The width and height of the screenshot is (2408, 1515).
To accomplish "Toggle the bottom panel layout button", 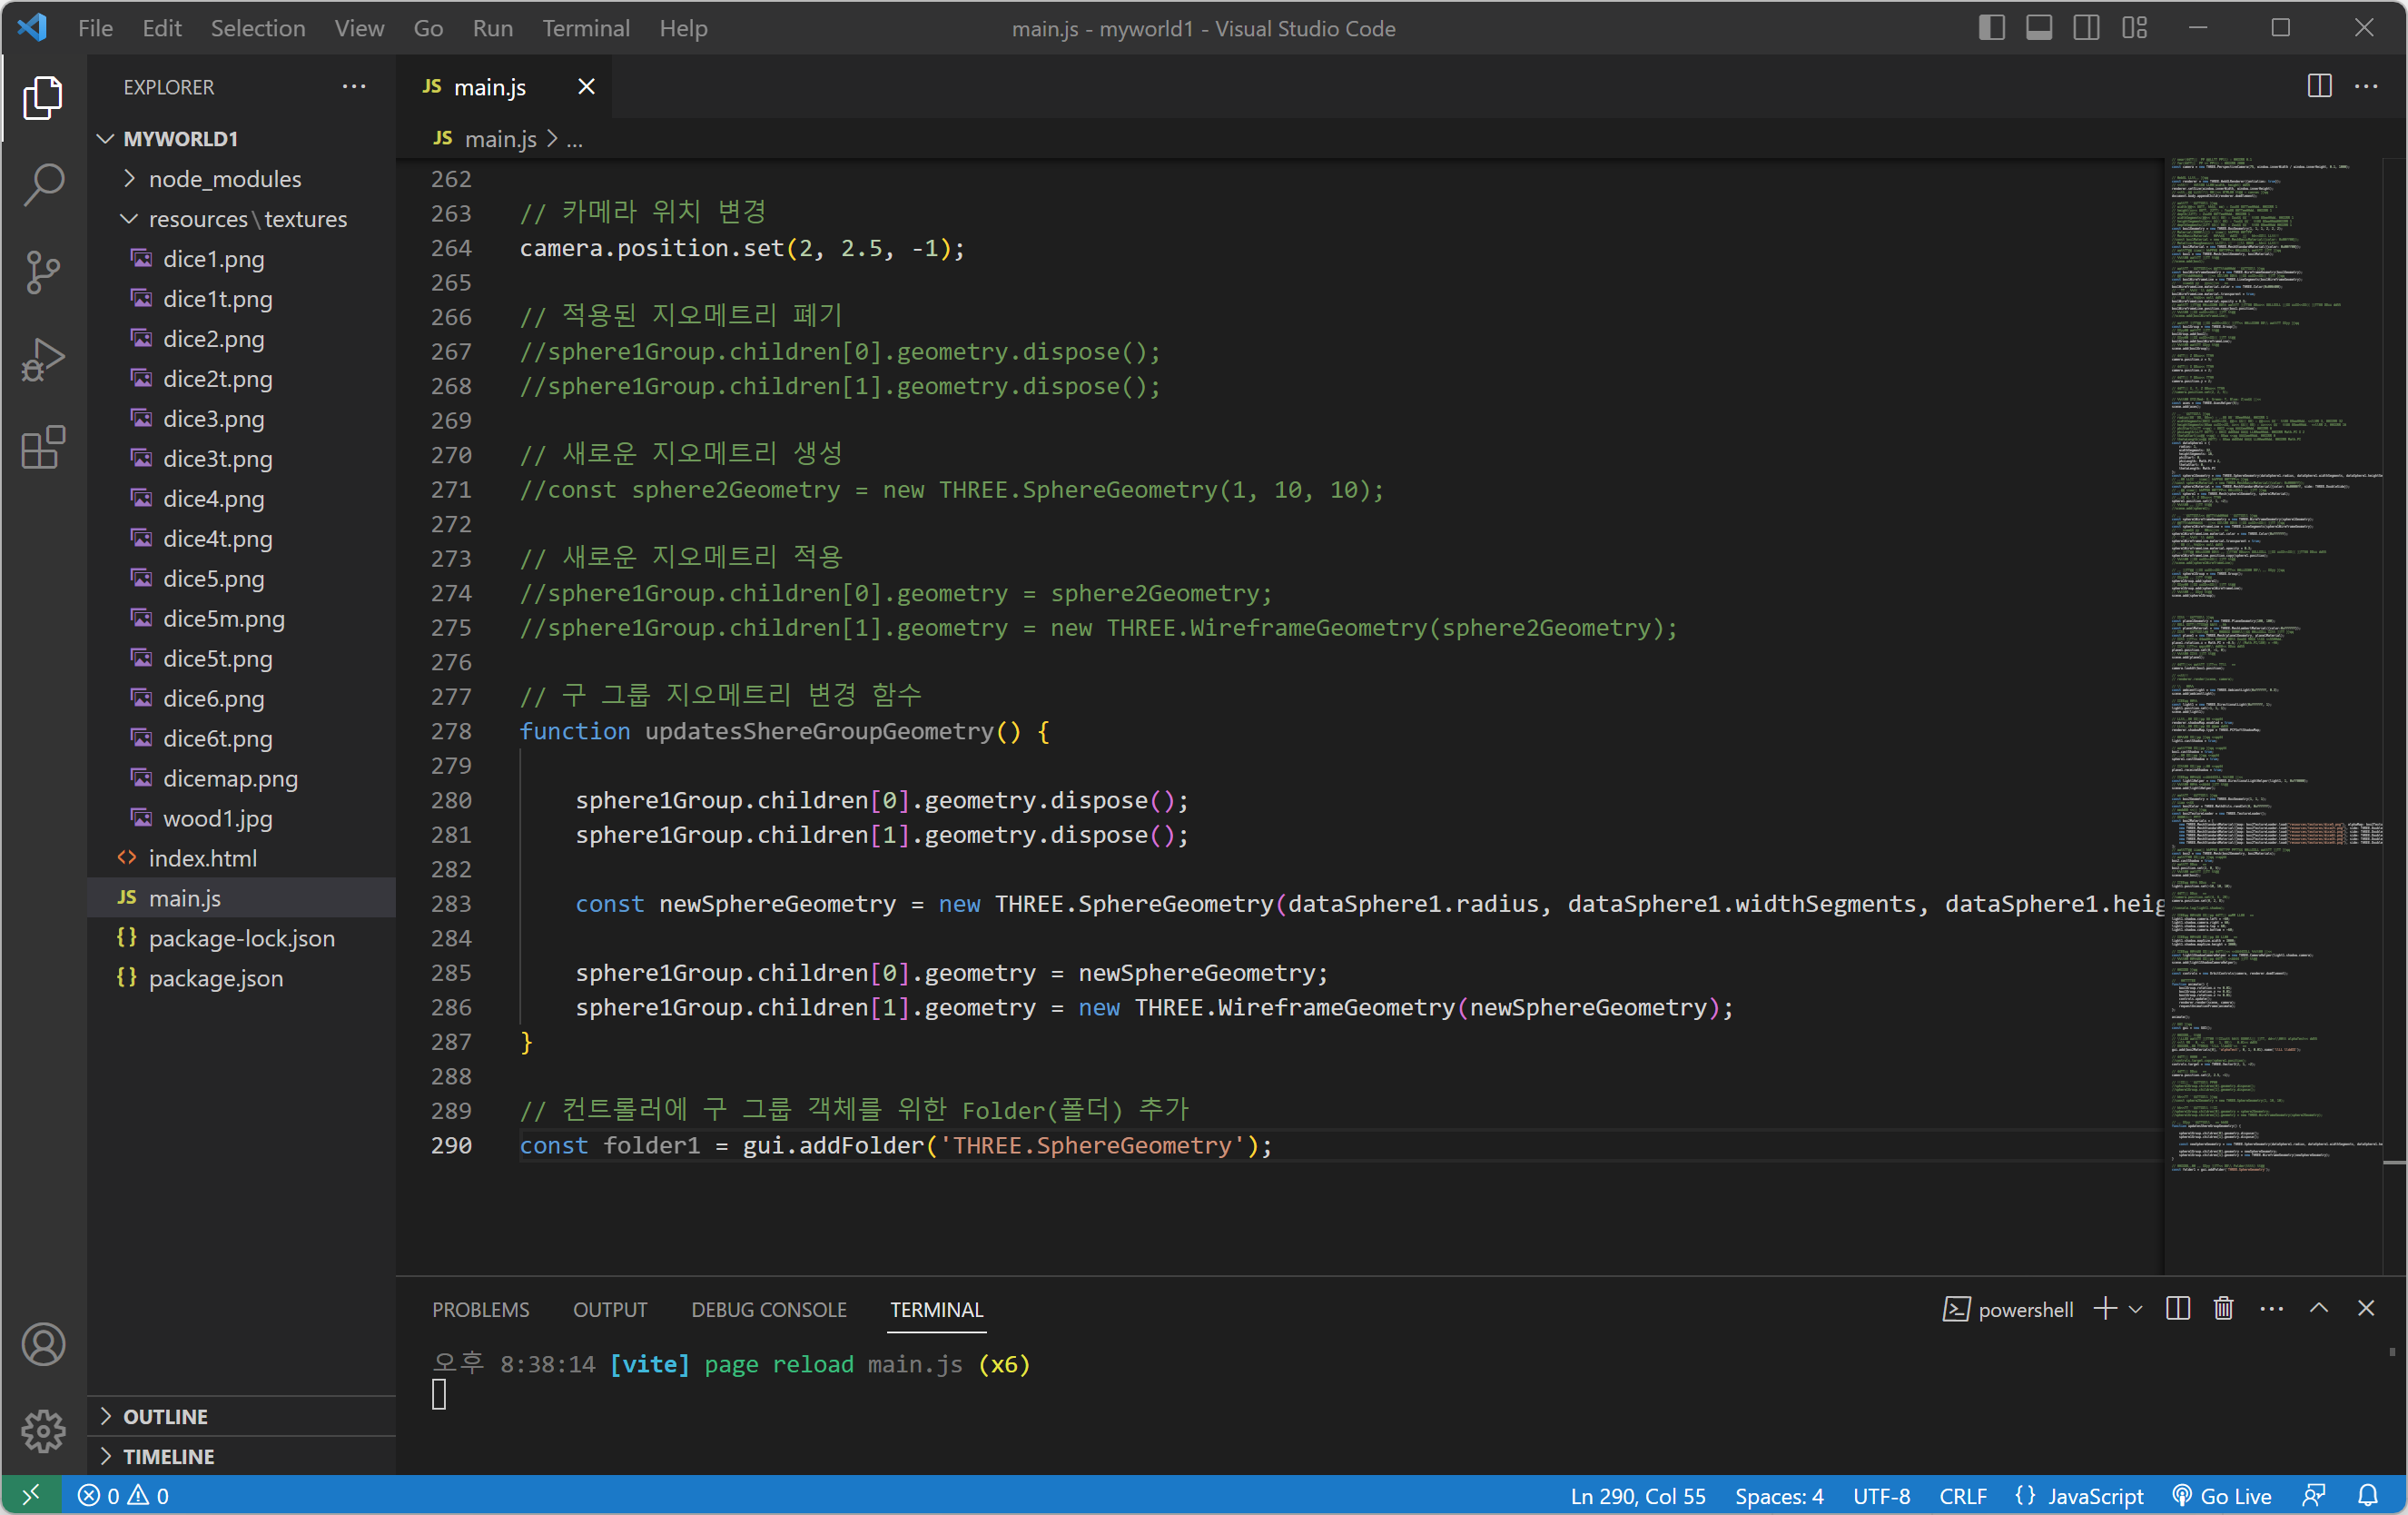I will coord(2039,28).
